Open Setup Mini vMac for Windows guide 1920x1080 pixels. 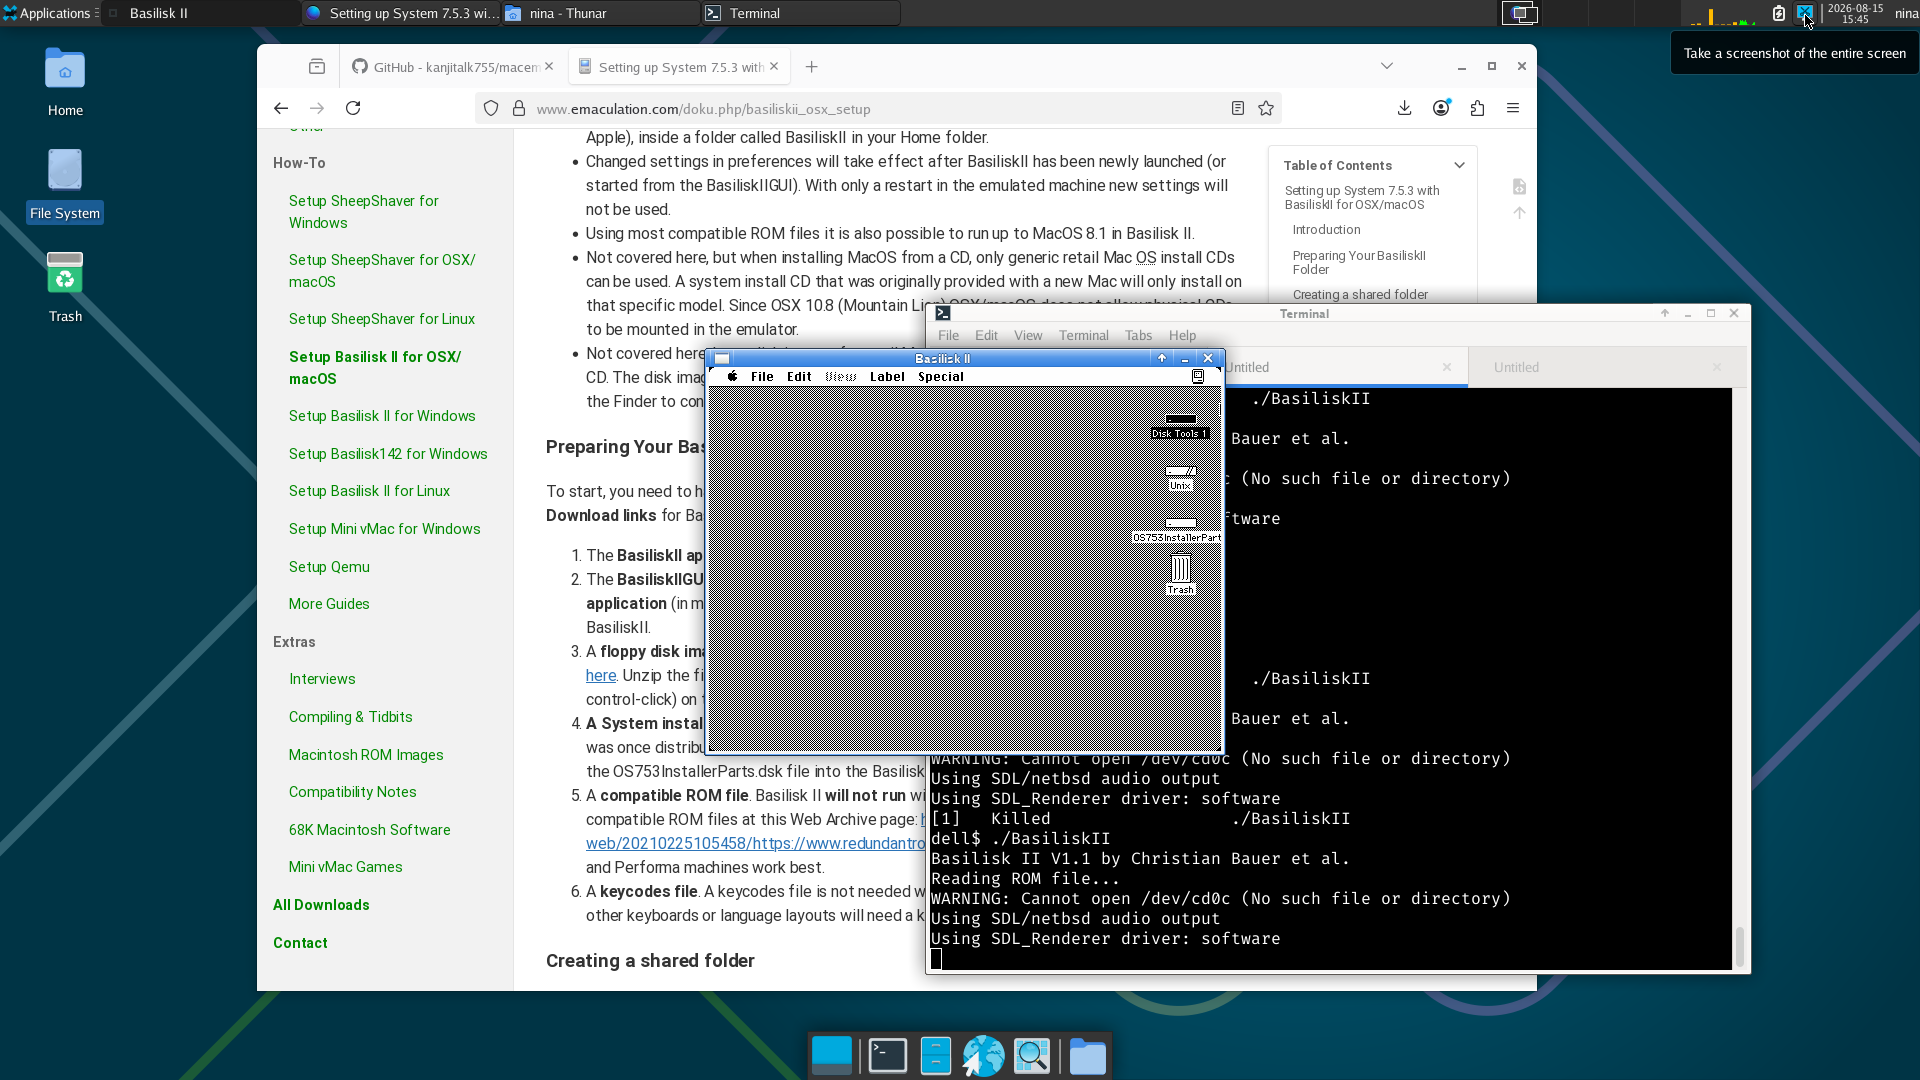tap(384, 529)
